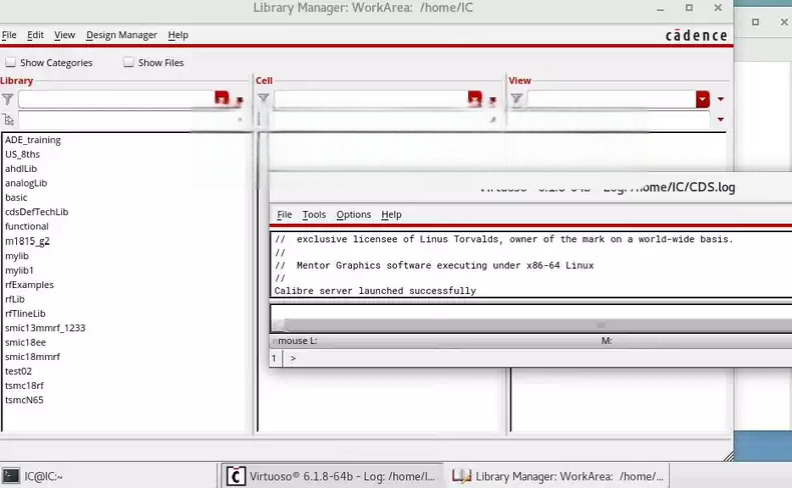Click the View filter funnel icon
Image resolution: width=792 pixels, height=488 pixels.
(x=516, y=99)
